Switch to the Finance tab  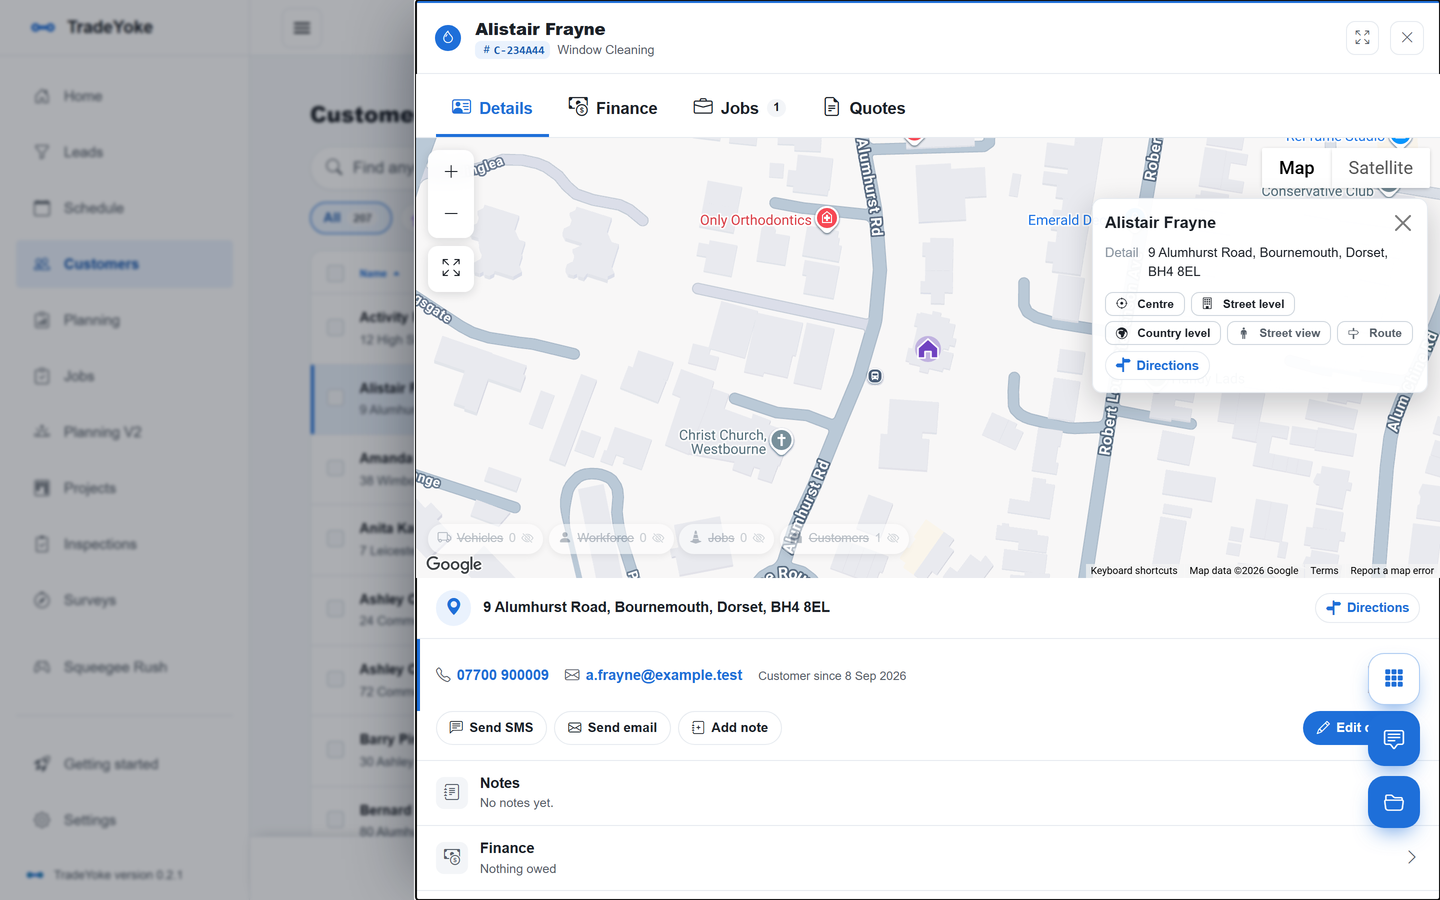click(613, 108)
